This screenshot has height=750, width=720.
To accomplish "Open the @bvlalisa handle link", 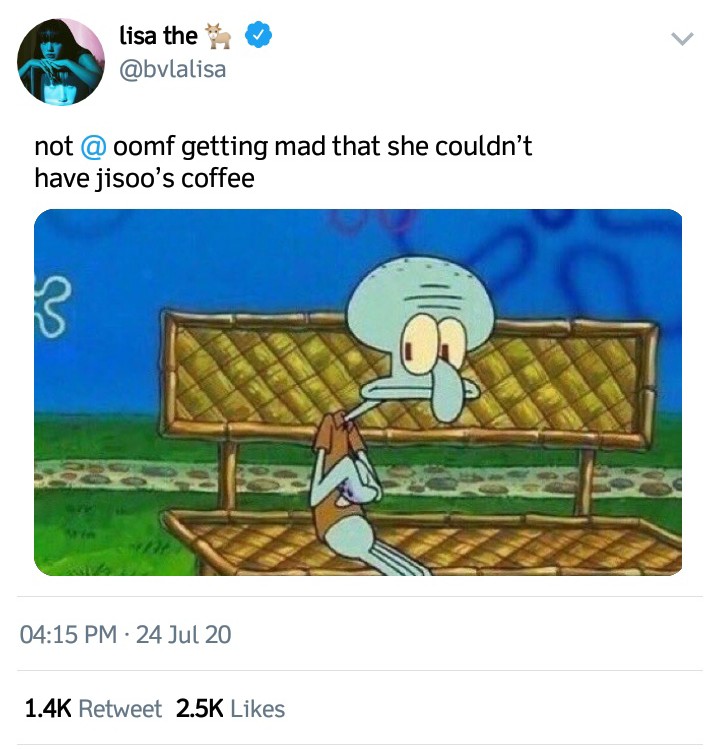I will click(x=172, y=69).
